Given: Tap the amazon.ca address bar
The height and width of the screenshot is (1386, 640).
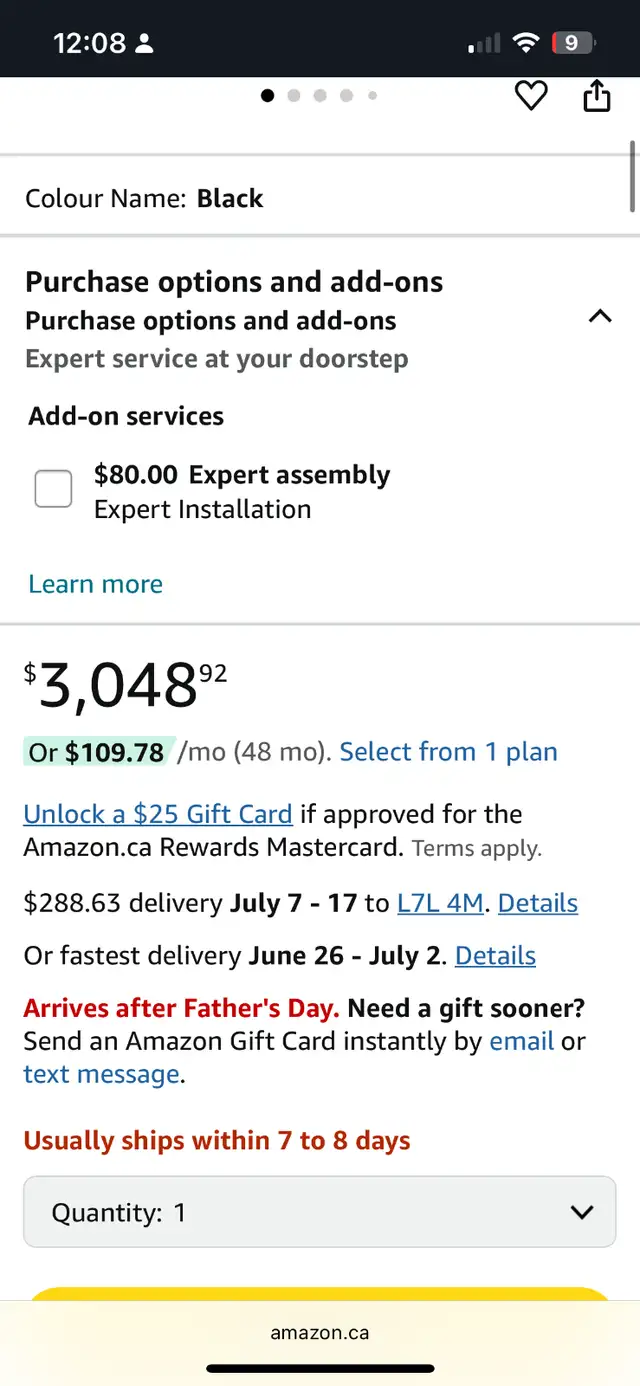Looking at the screenshot, I should (320, 1333).
